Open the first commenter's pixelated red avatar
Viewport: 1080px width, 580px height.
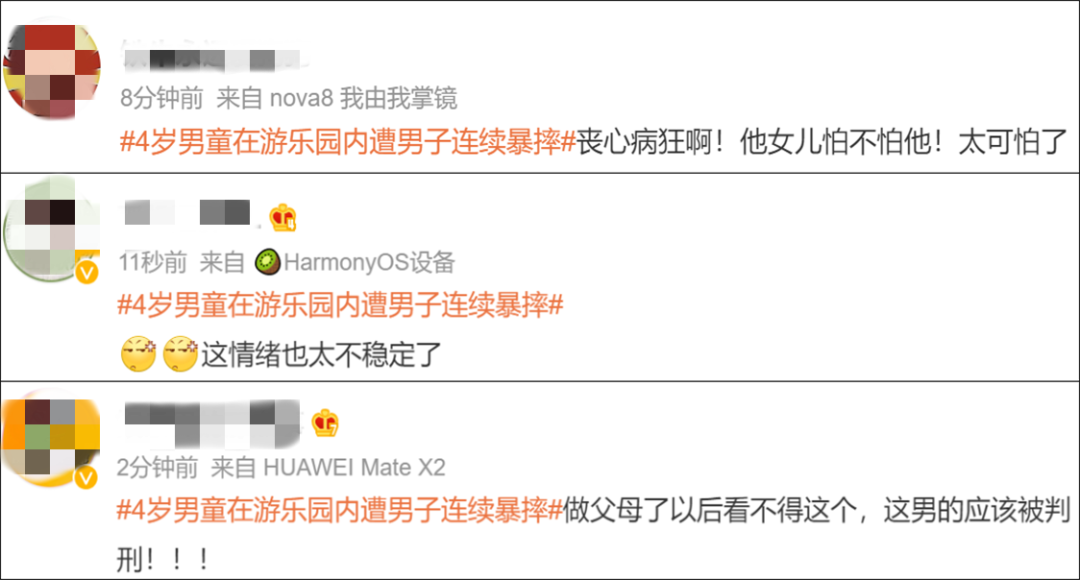coord(52,71)
